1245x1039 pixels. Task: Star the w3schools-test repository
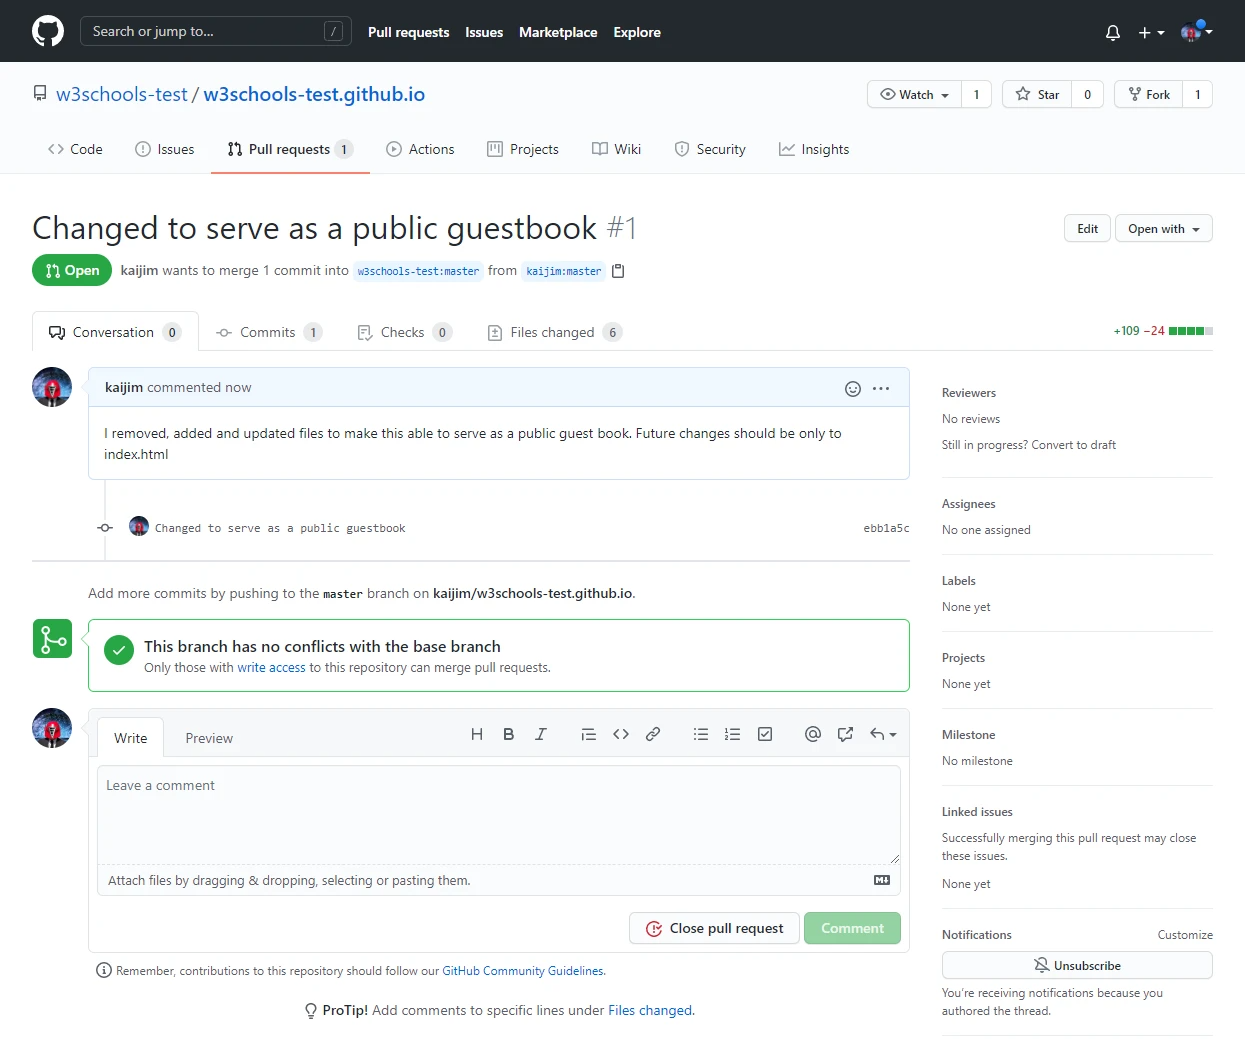tap(1037, 94)
